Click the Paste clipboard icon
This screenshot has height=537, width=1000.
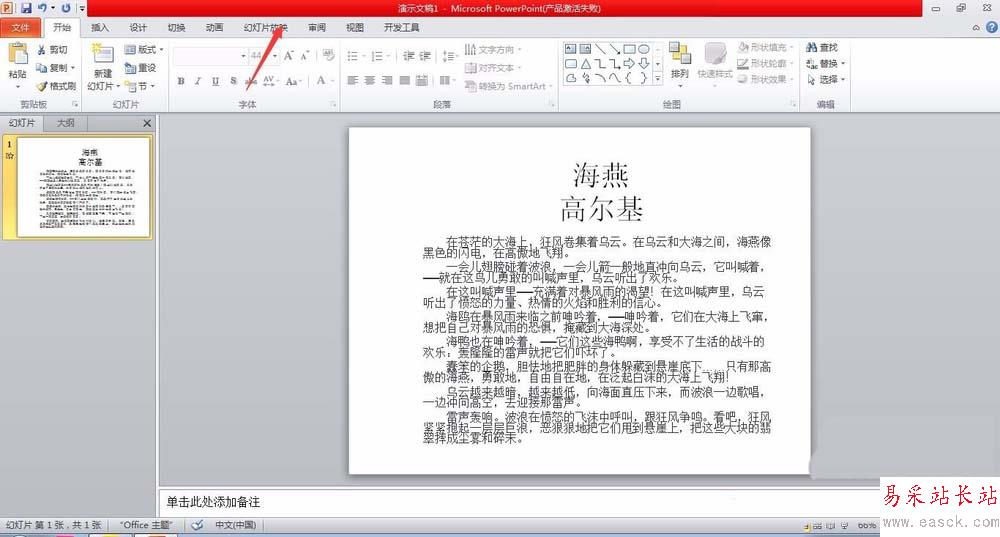coord(18,54)
